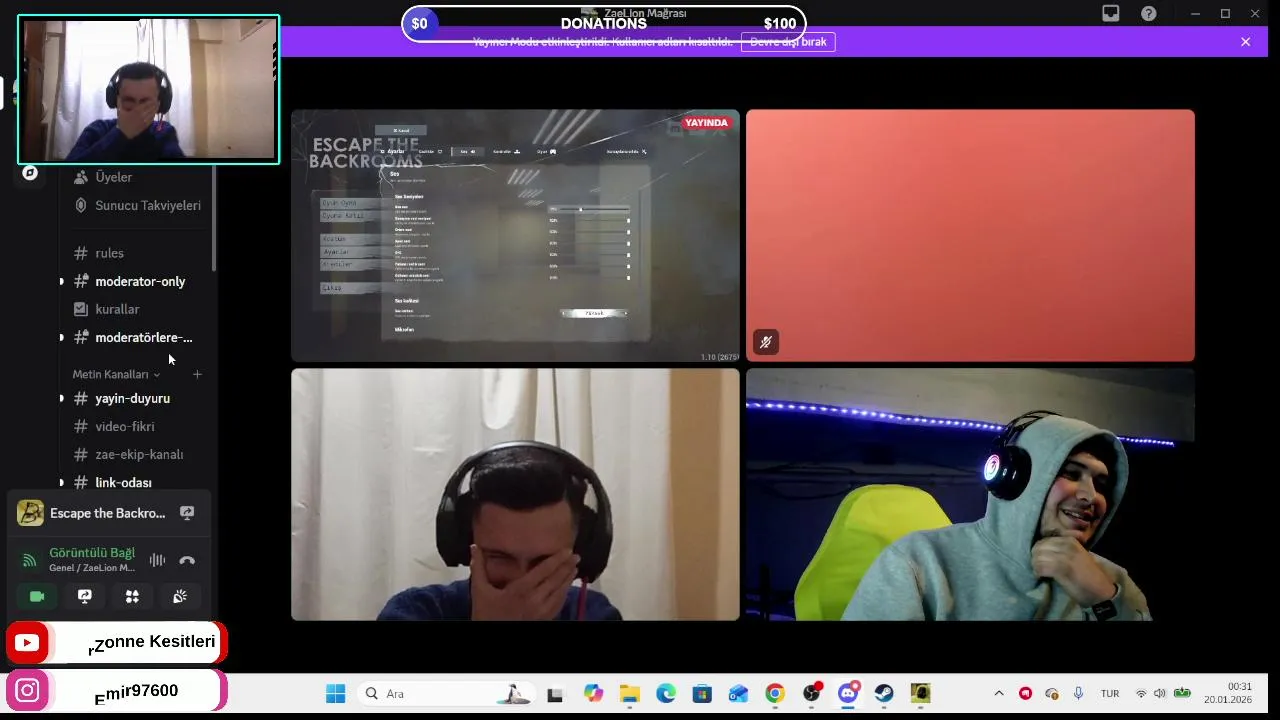Open the Wi-Fi network tray icon

pyautogui.click(x=1141, y=693)
